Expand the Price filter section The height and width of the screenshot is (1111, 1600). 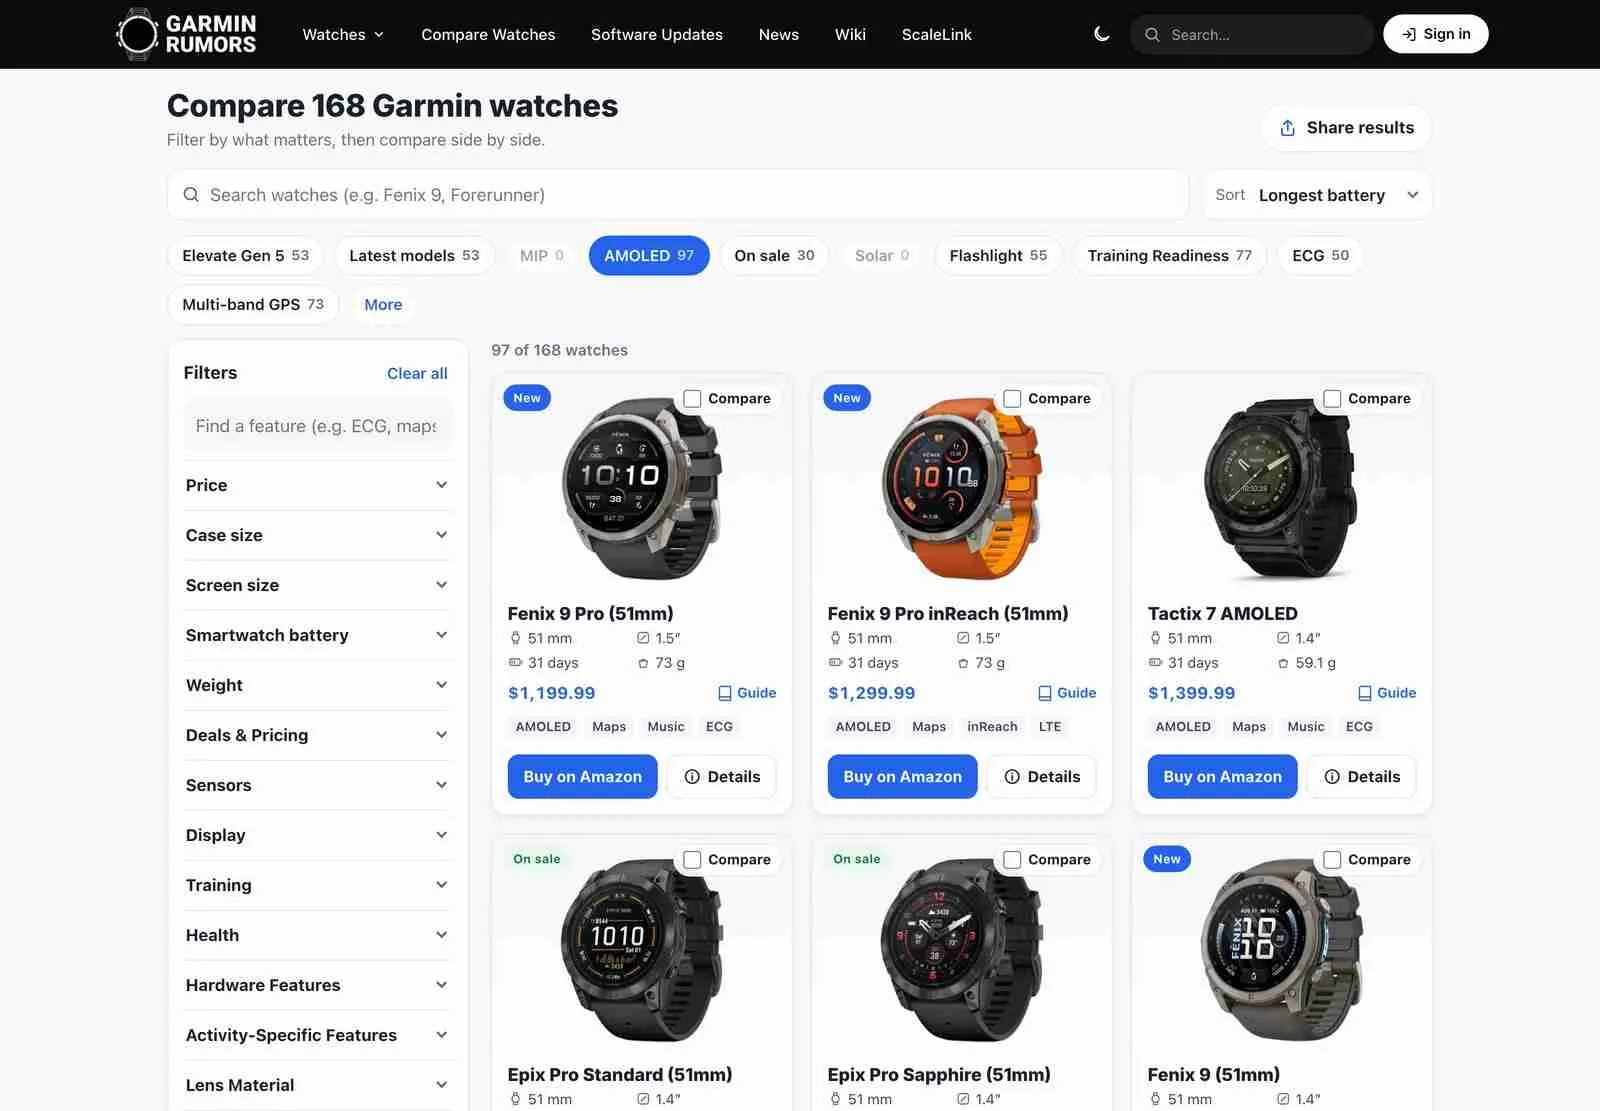[x=317, y=485]
